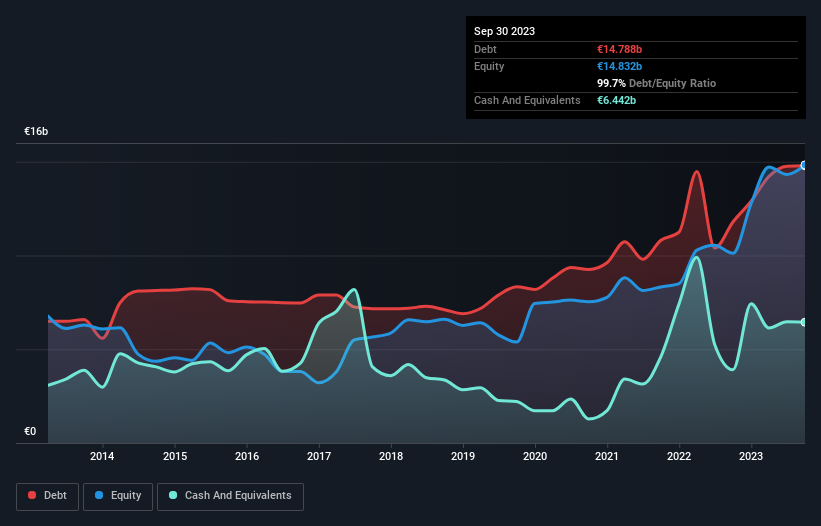
Task: Click the 2017 x-axis label
Action: click(x=319, y=456)
